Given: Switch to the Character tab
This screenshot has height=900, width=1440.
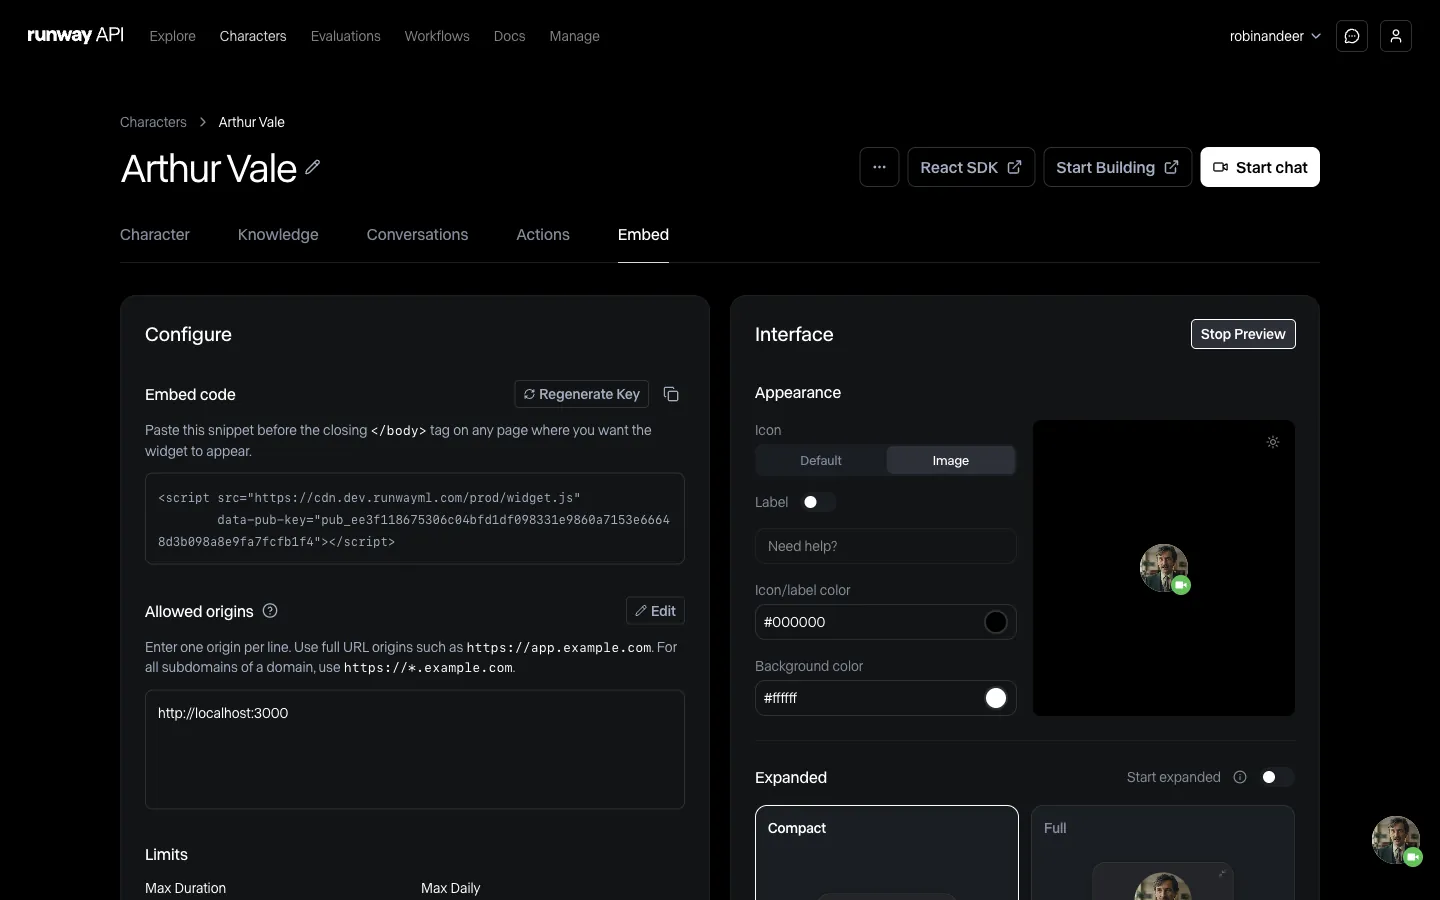Looking at the screenshot, I should (x=155, y=234).
